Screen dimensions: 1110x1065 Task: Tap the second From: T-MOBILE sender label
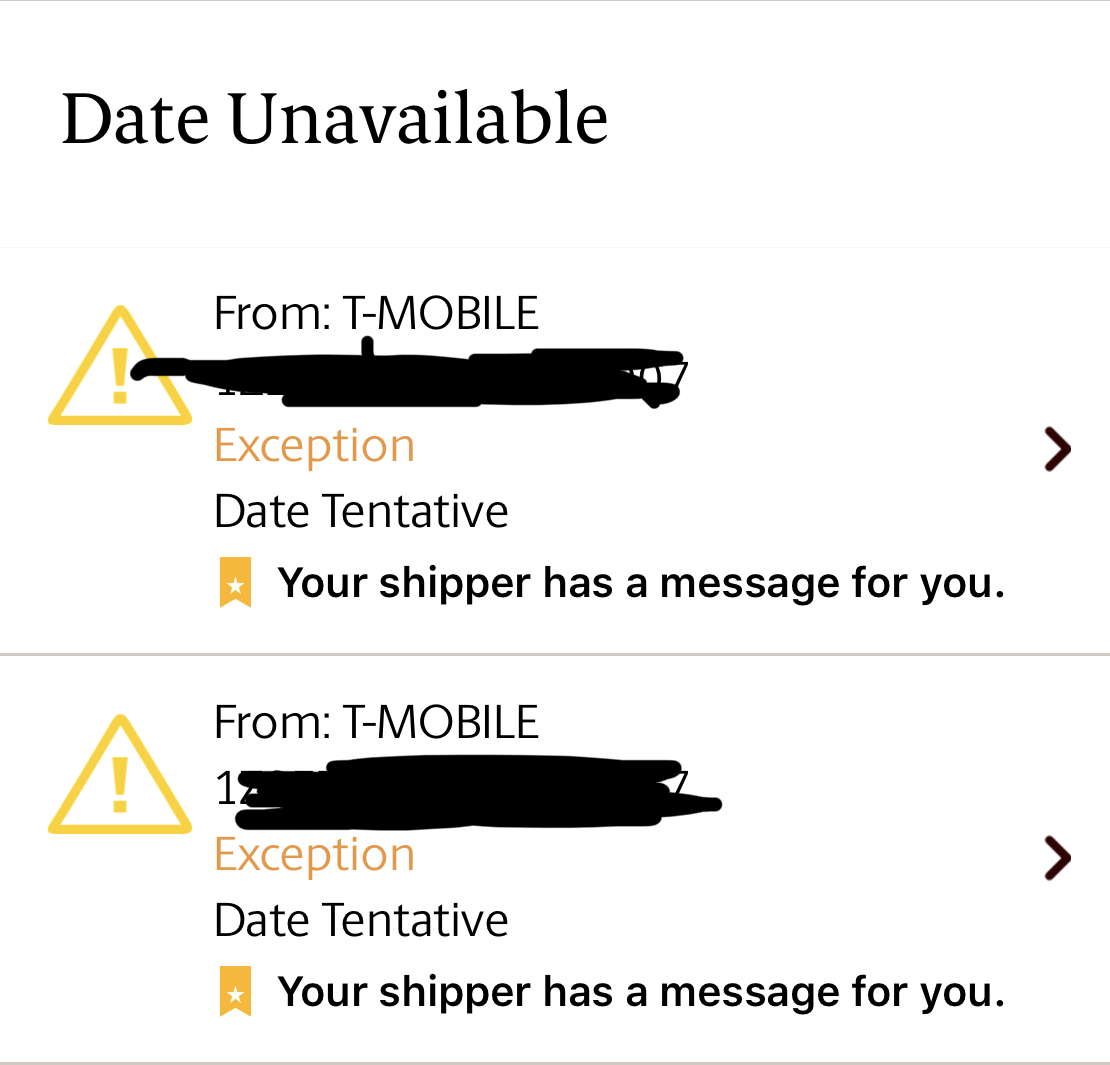pos(377,722)
